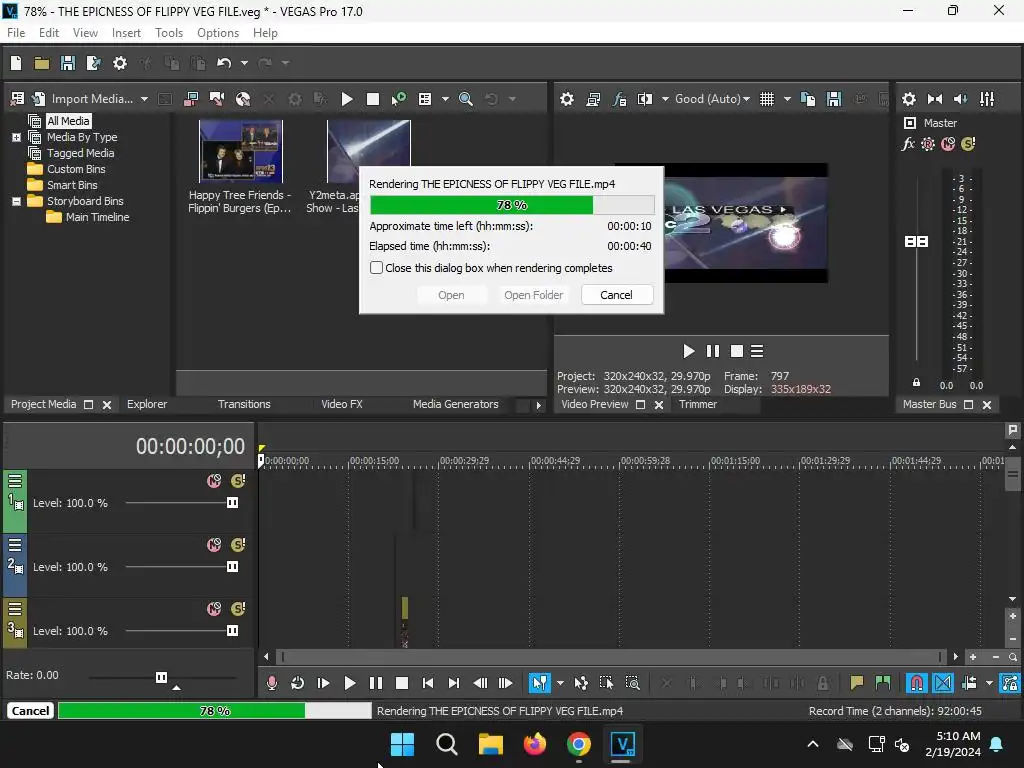Mute track 1 in track header
This screenshot has width=1024, height=768.
click(214, 481)
